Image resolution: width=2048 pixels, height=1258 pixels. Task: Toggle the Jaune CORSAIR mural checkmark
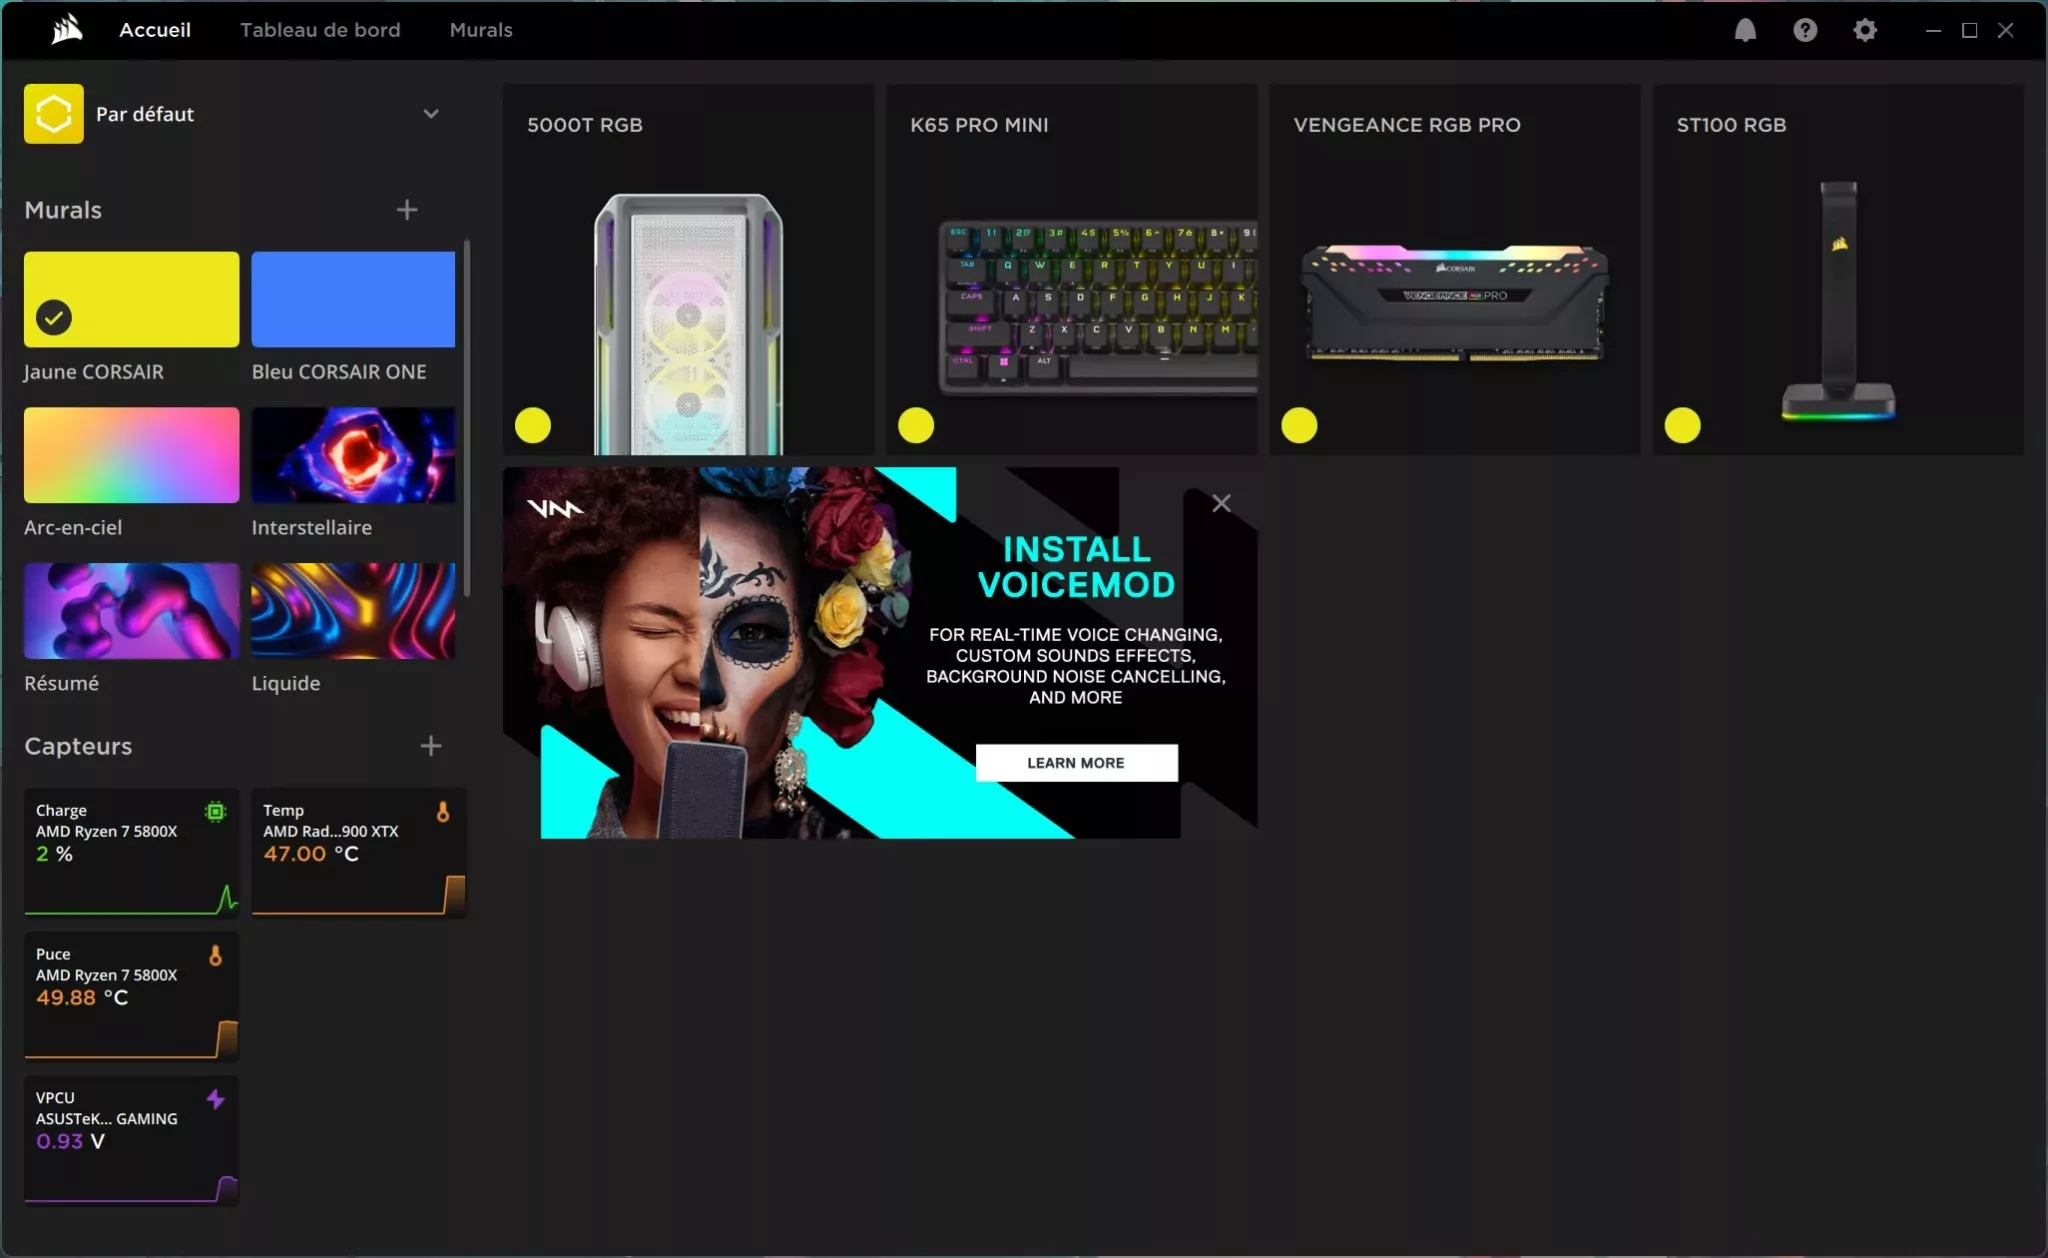coord(54,318)
